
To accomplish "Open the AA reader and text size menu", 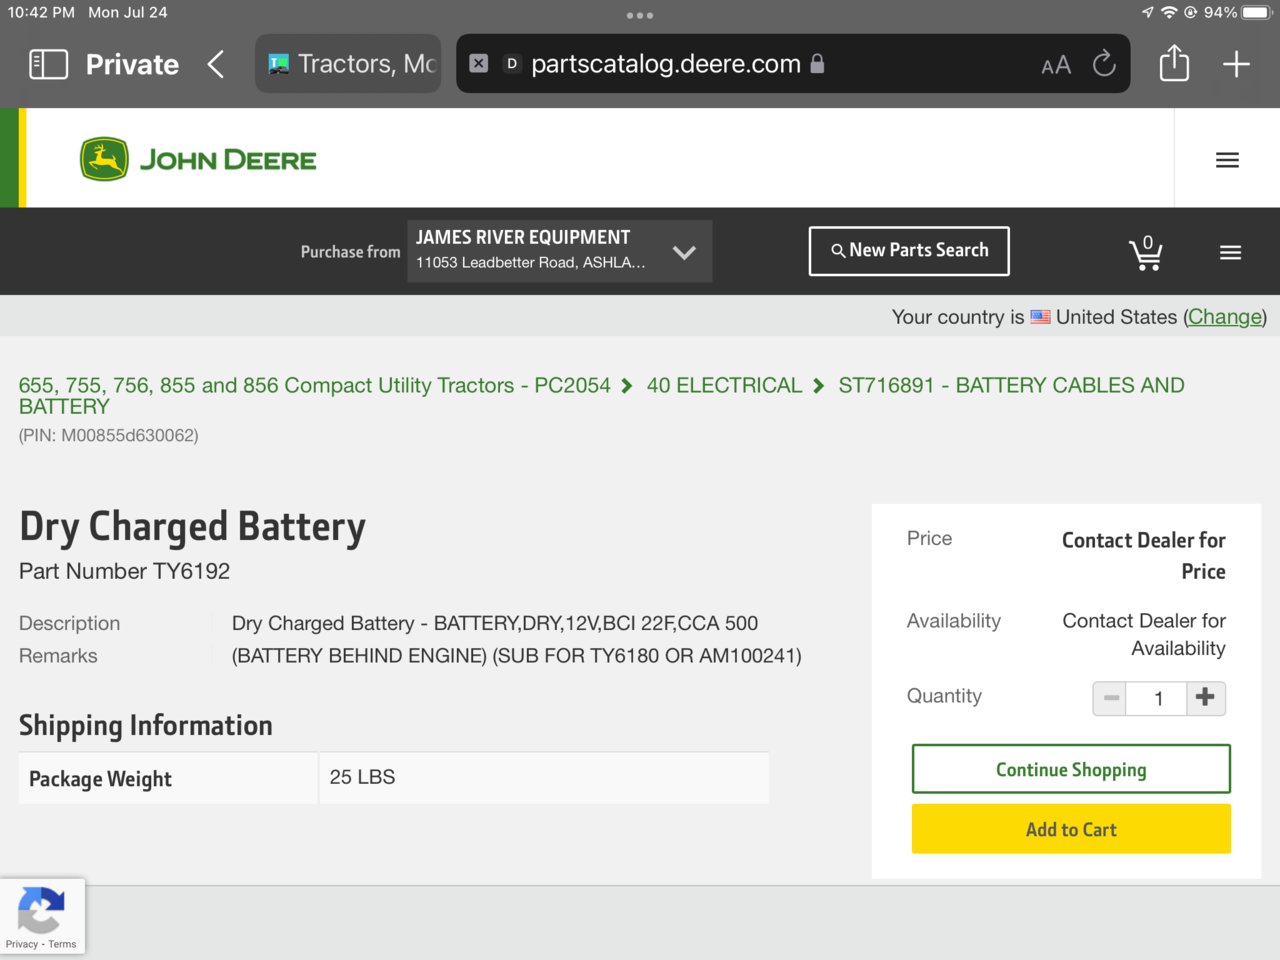I will (x=1056, y=65).
